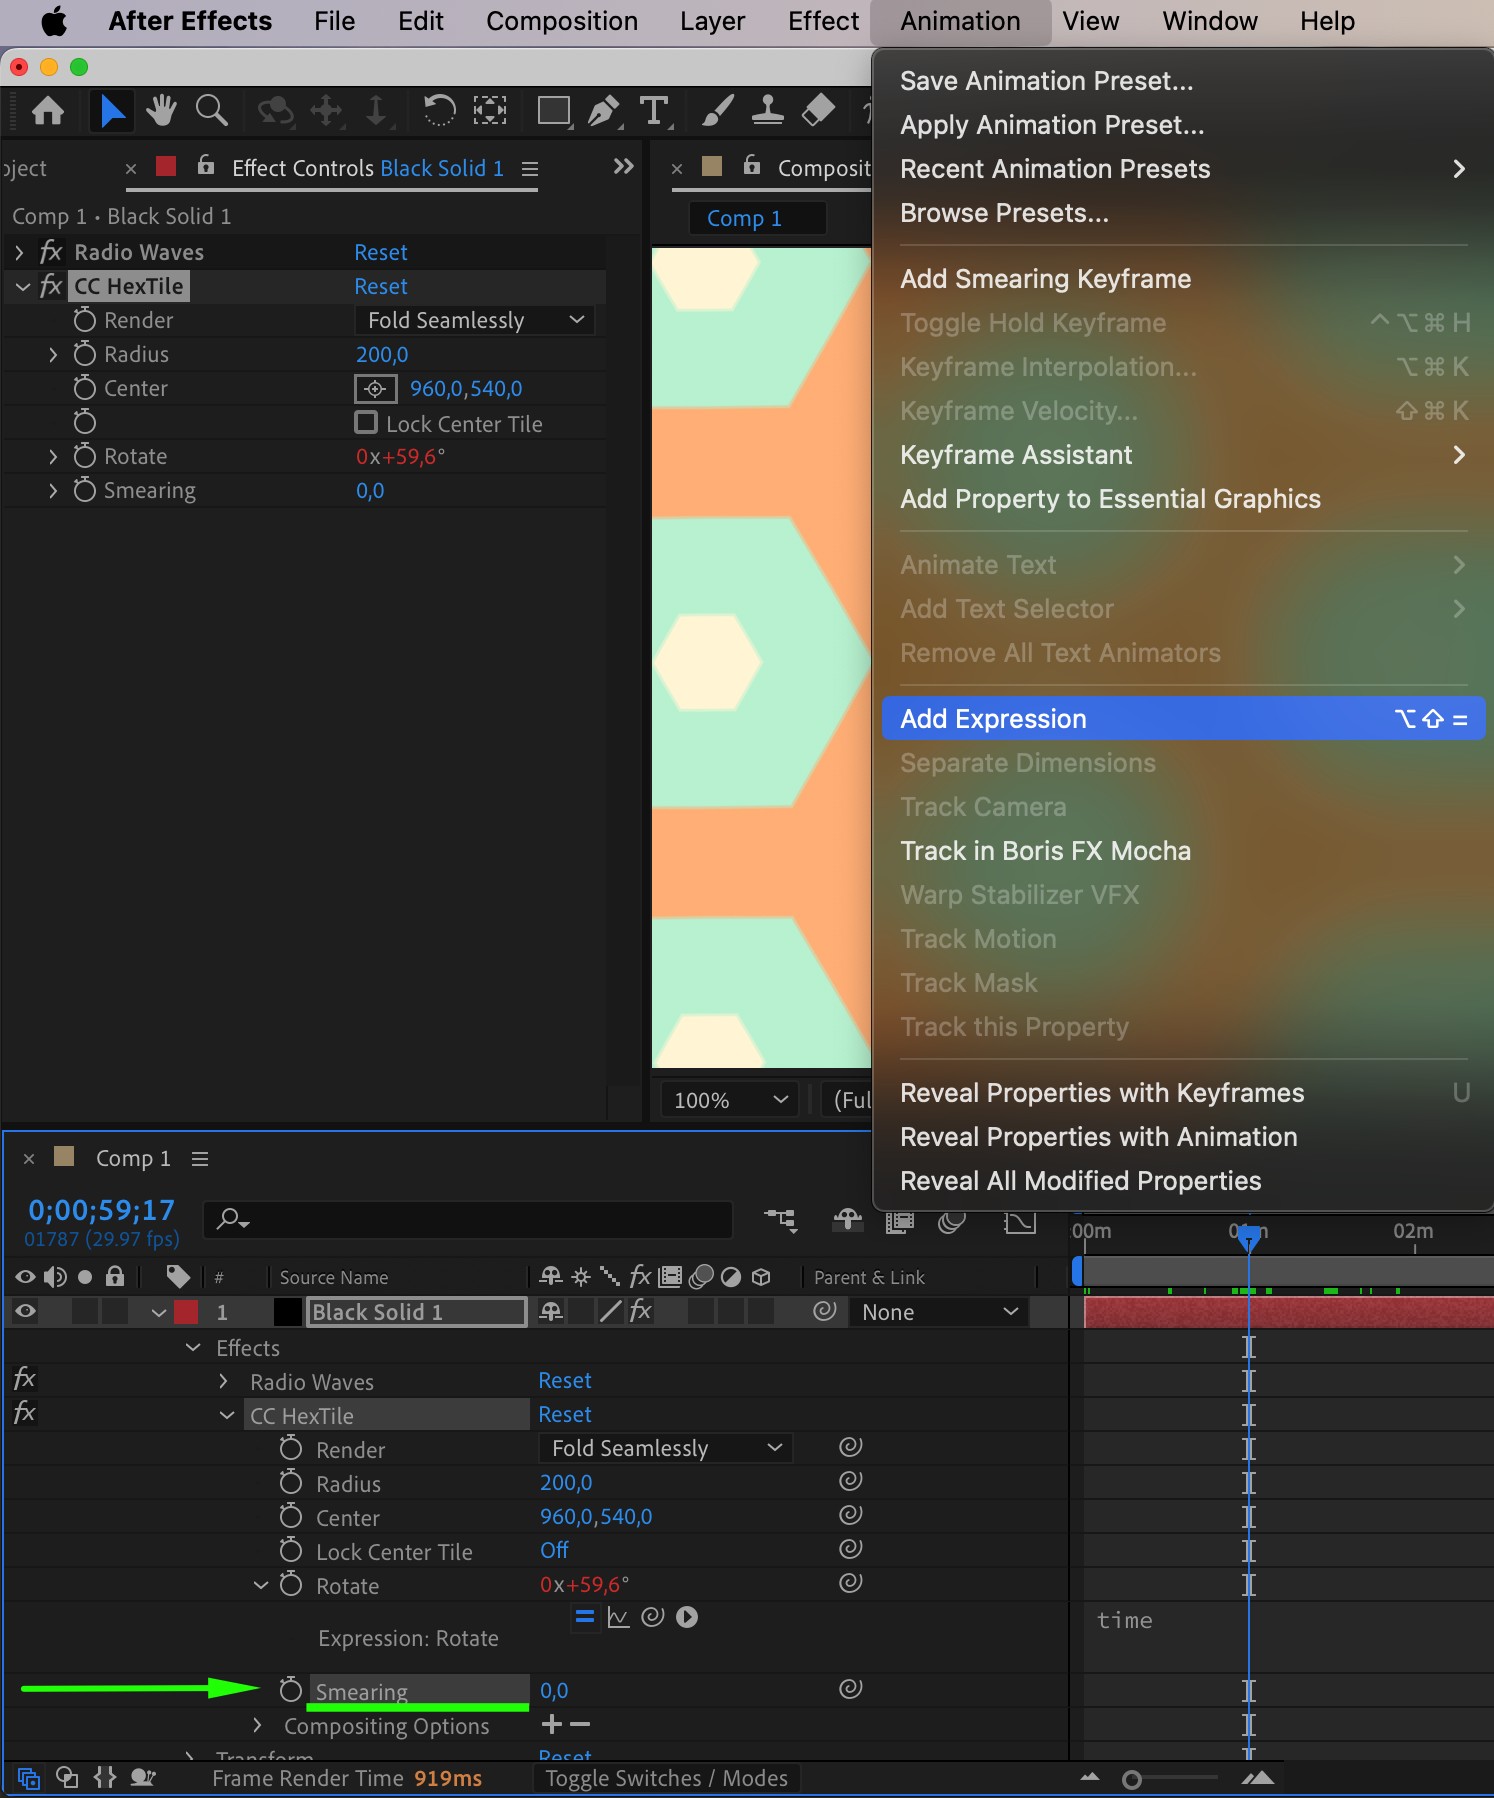1494x1798 pixels.
Task: Select the Rectangle shape tool
Action: [x=553, y=110]
